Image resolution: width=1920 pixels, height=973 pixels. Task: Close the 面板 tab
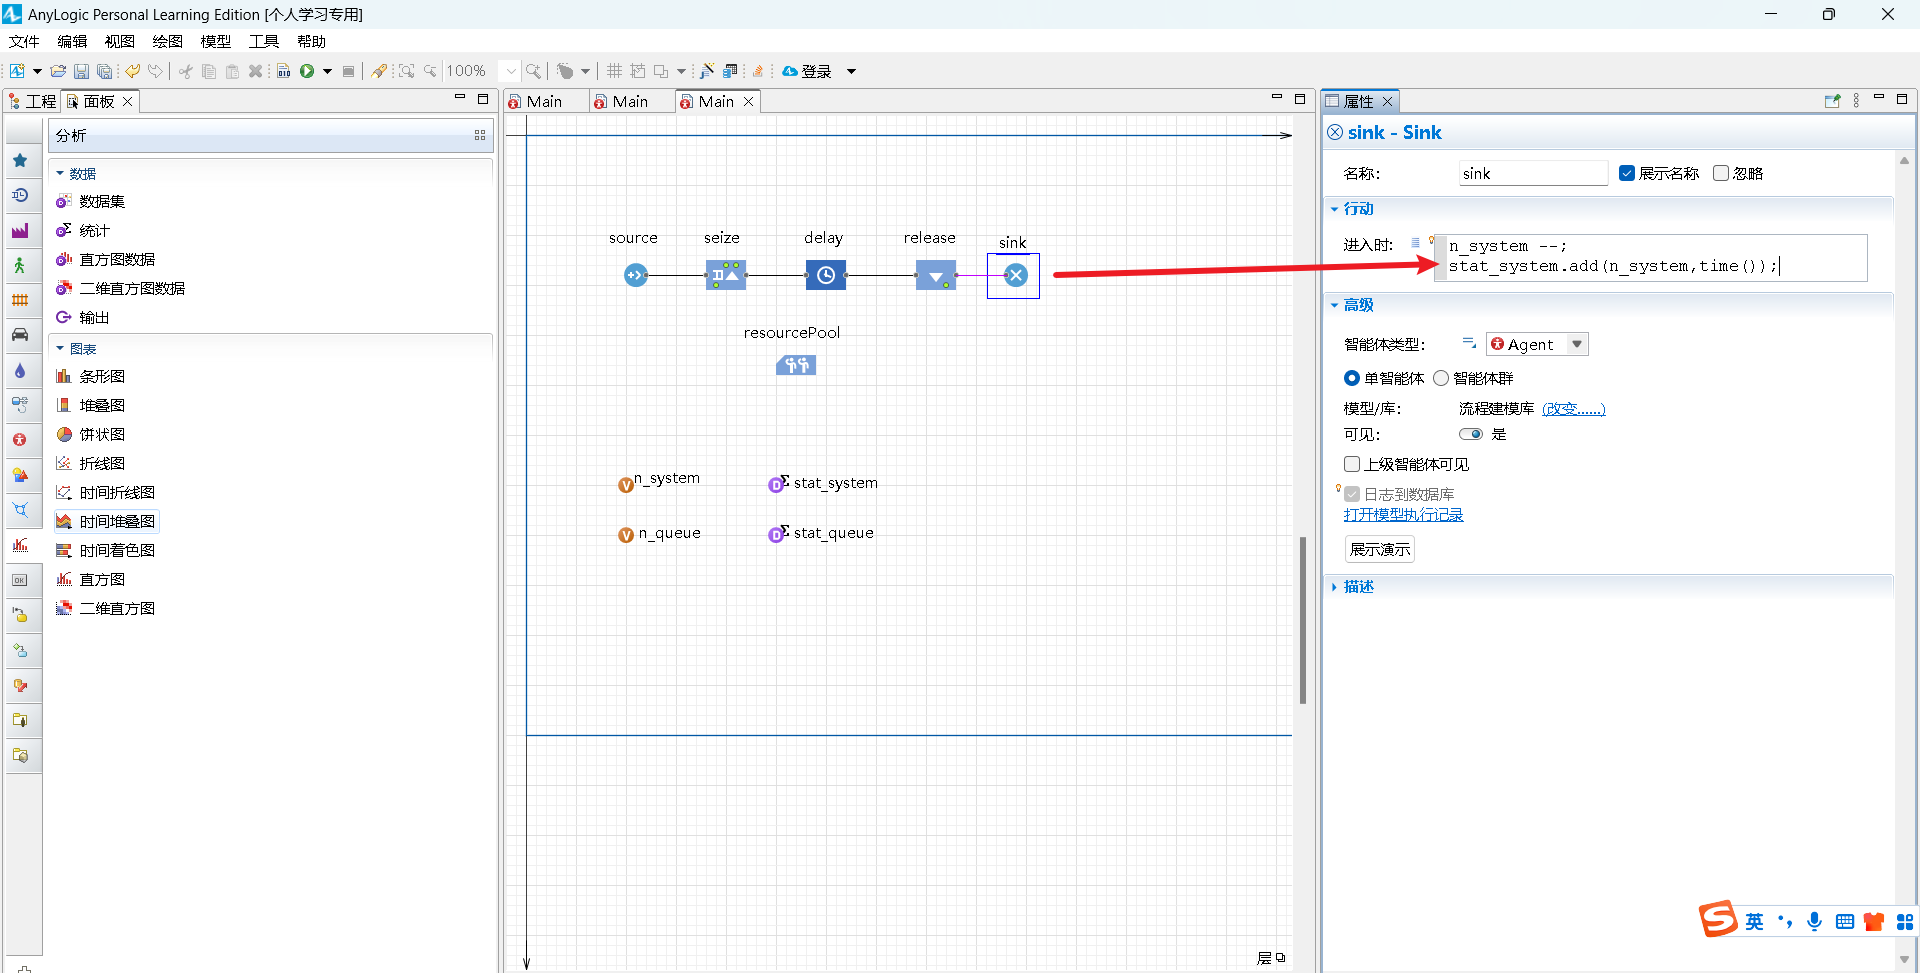point(128,101)
